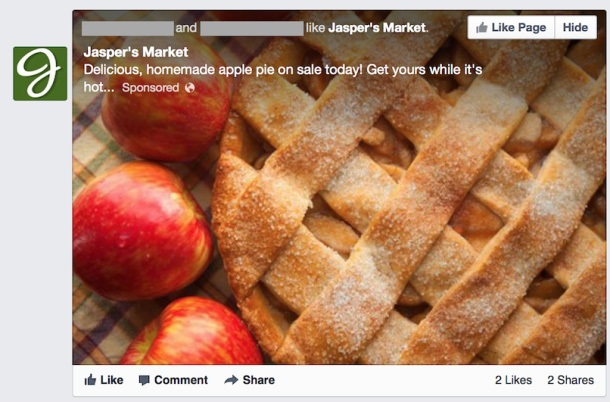This screenshot has width=610, height=402.
Task: Open Jasper's Market link in the likes header
Action: tap(377, 27)
